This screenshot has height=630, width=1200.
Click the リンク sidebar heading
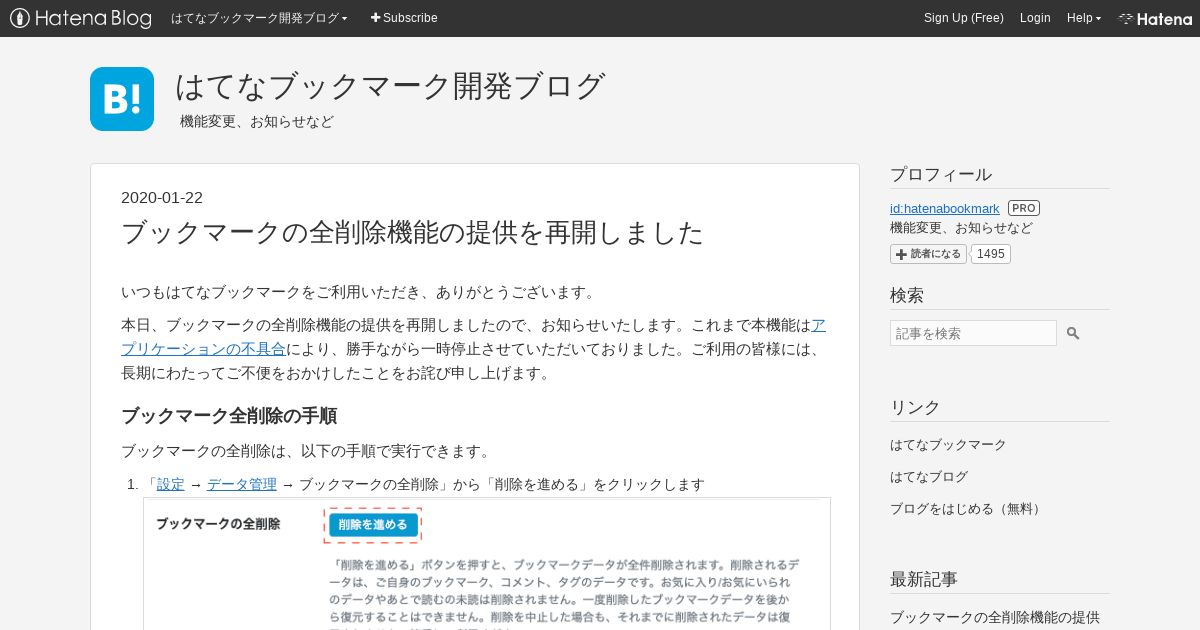915,407
